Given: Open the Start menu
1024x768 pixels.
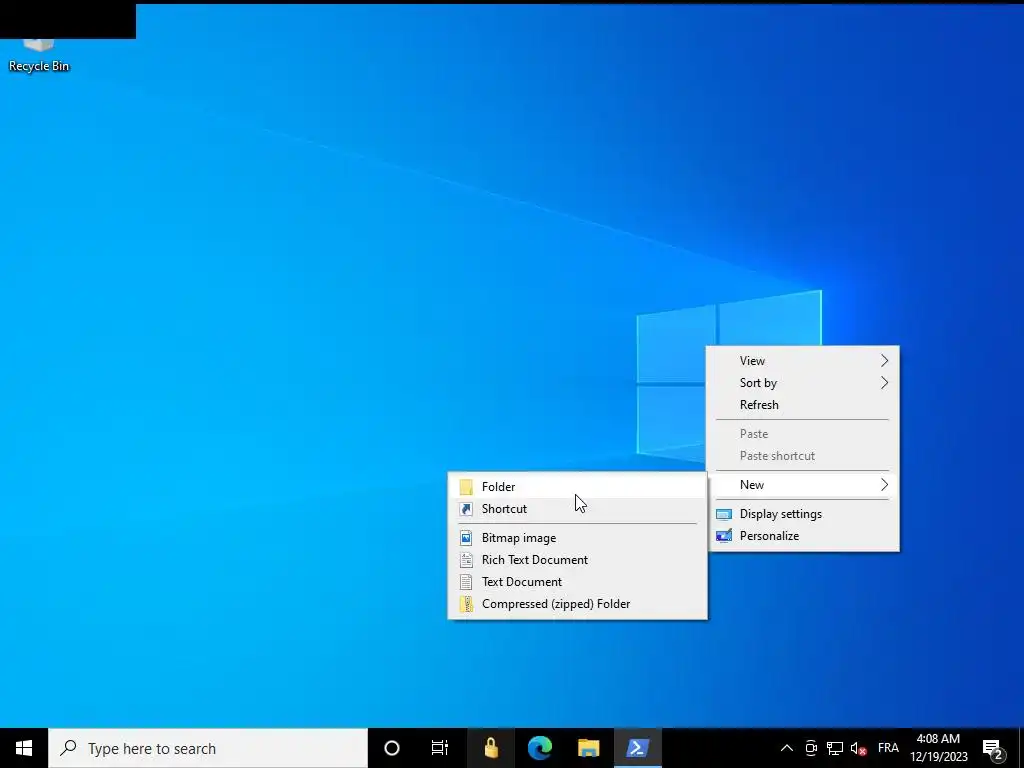Looking at the screenshot, I should click(x=24, y=748).
